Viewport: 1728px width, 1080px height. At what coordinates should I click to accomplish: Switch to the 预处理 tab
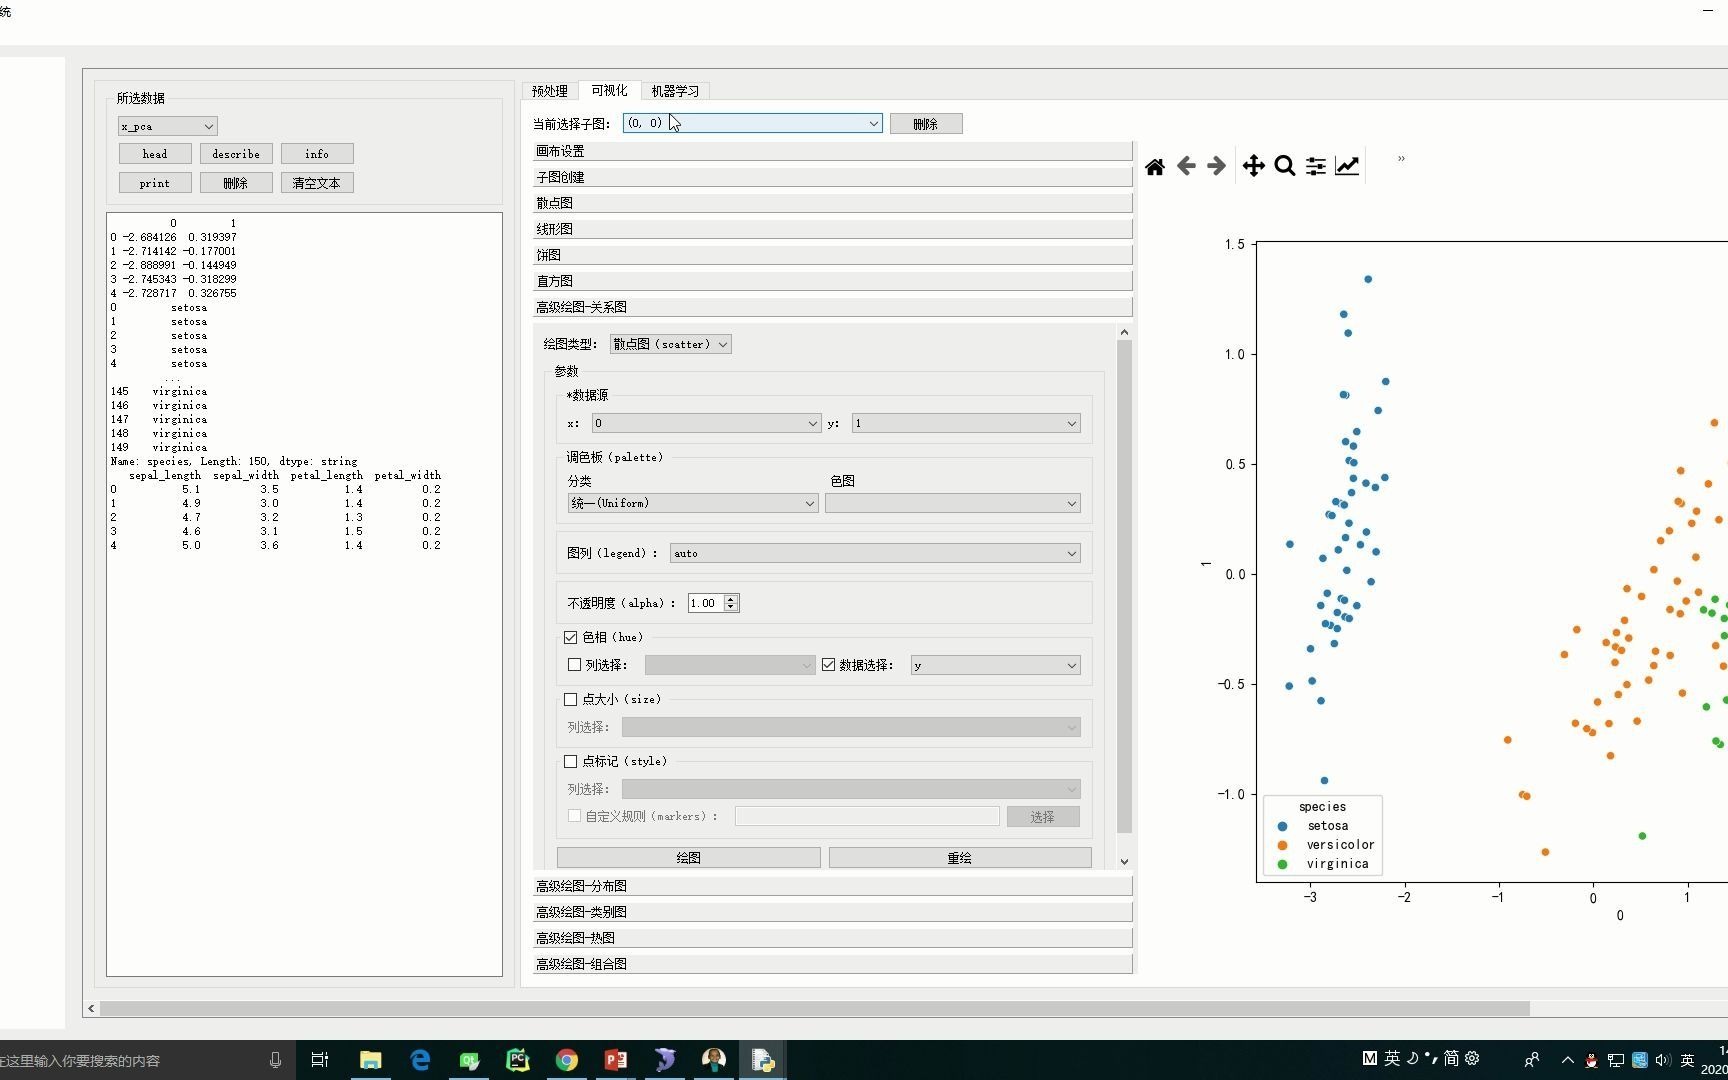(x=549, y=90)
